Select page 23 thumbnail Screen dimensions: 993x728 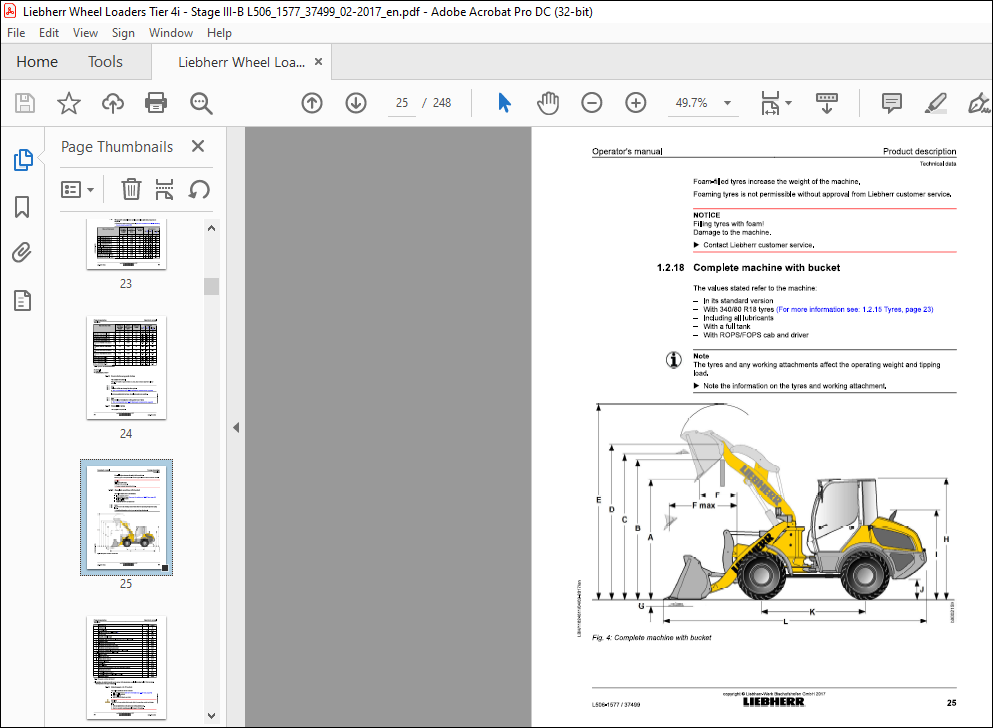(x=126, y=244)
